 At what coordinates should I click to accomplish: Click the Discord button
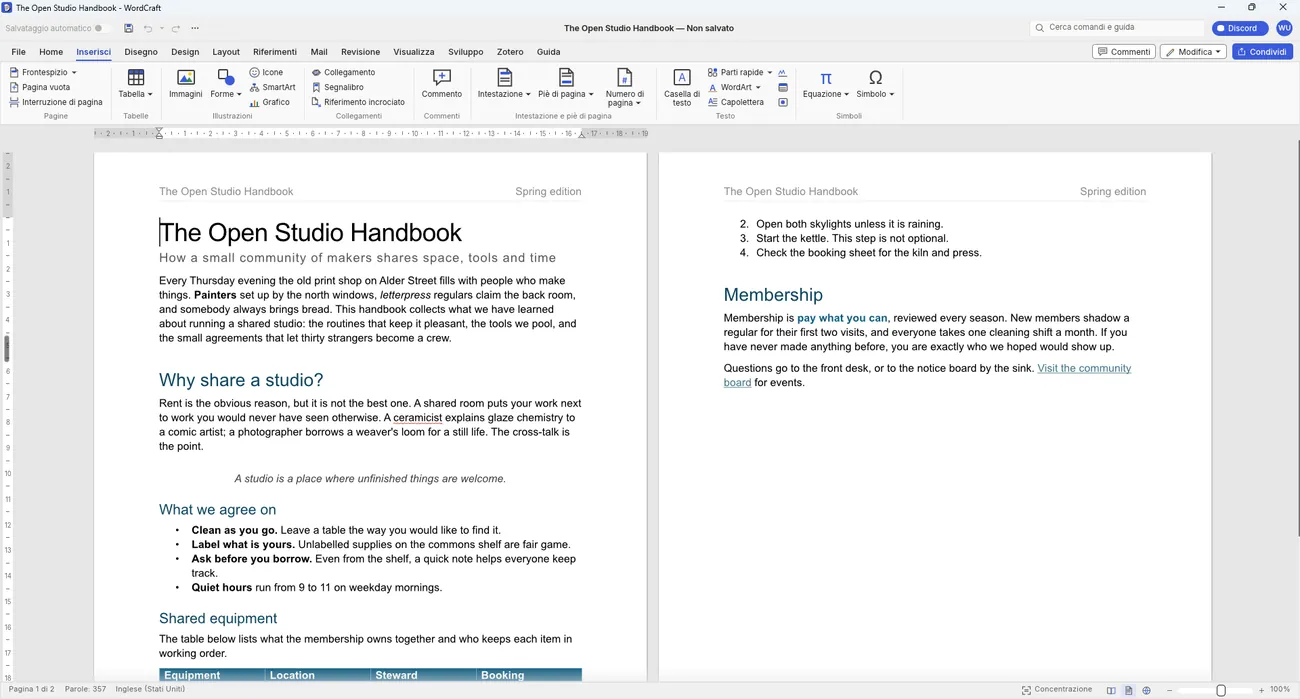(1240, 28)
